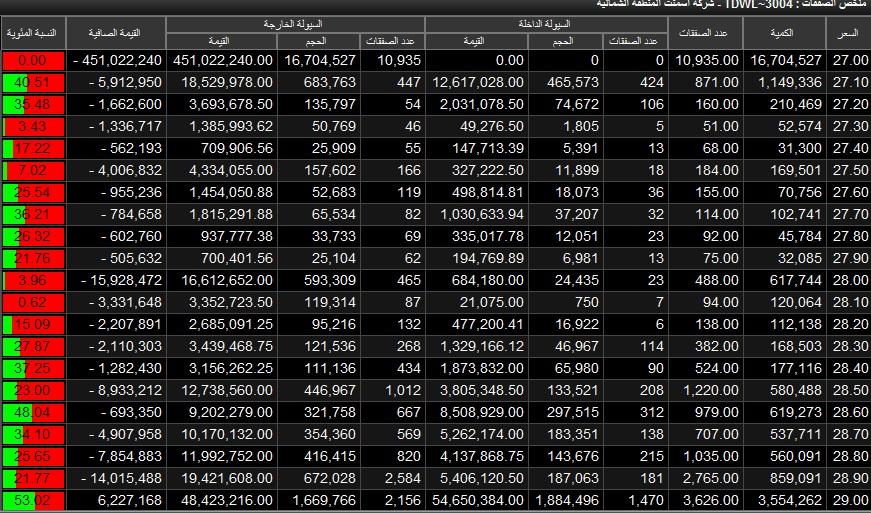This screenshot has height=513, width=871.
Task: Click the 48.04 percentage bar
Action: [33, 413]
